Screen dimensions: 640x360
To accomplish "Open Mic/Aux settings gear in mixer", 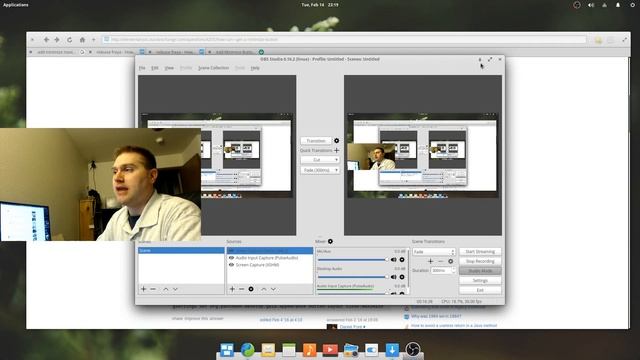I will [x=402, y=260].
